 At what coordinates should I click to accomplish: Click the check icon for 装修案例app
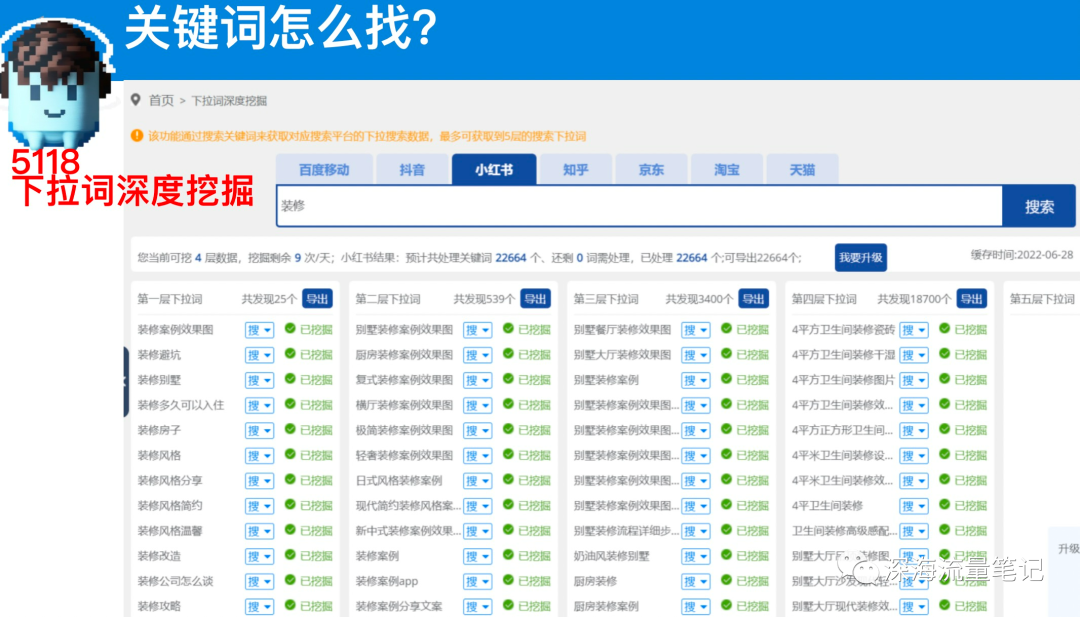point(508,581)
